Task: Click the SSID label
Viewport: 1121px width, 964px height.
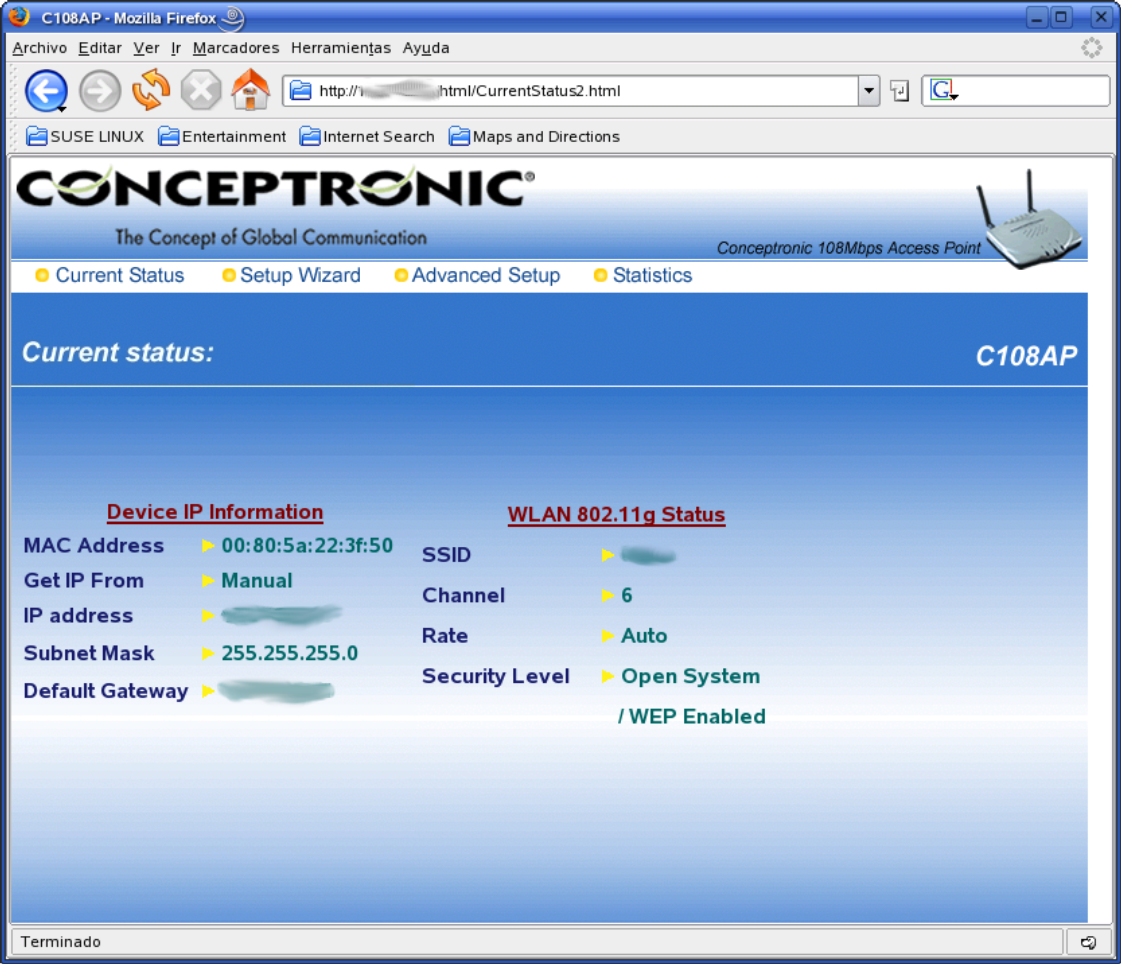Action: click(446, 555)
